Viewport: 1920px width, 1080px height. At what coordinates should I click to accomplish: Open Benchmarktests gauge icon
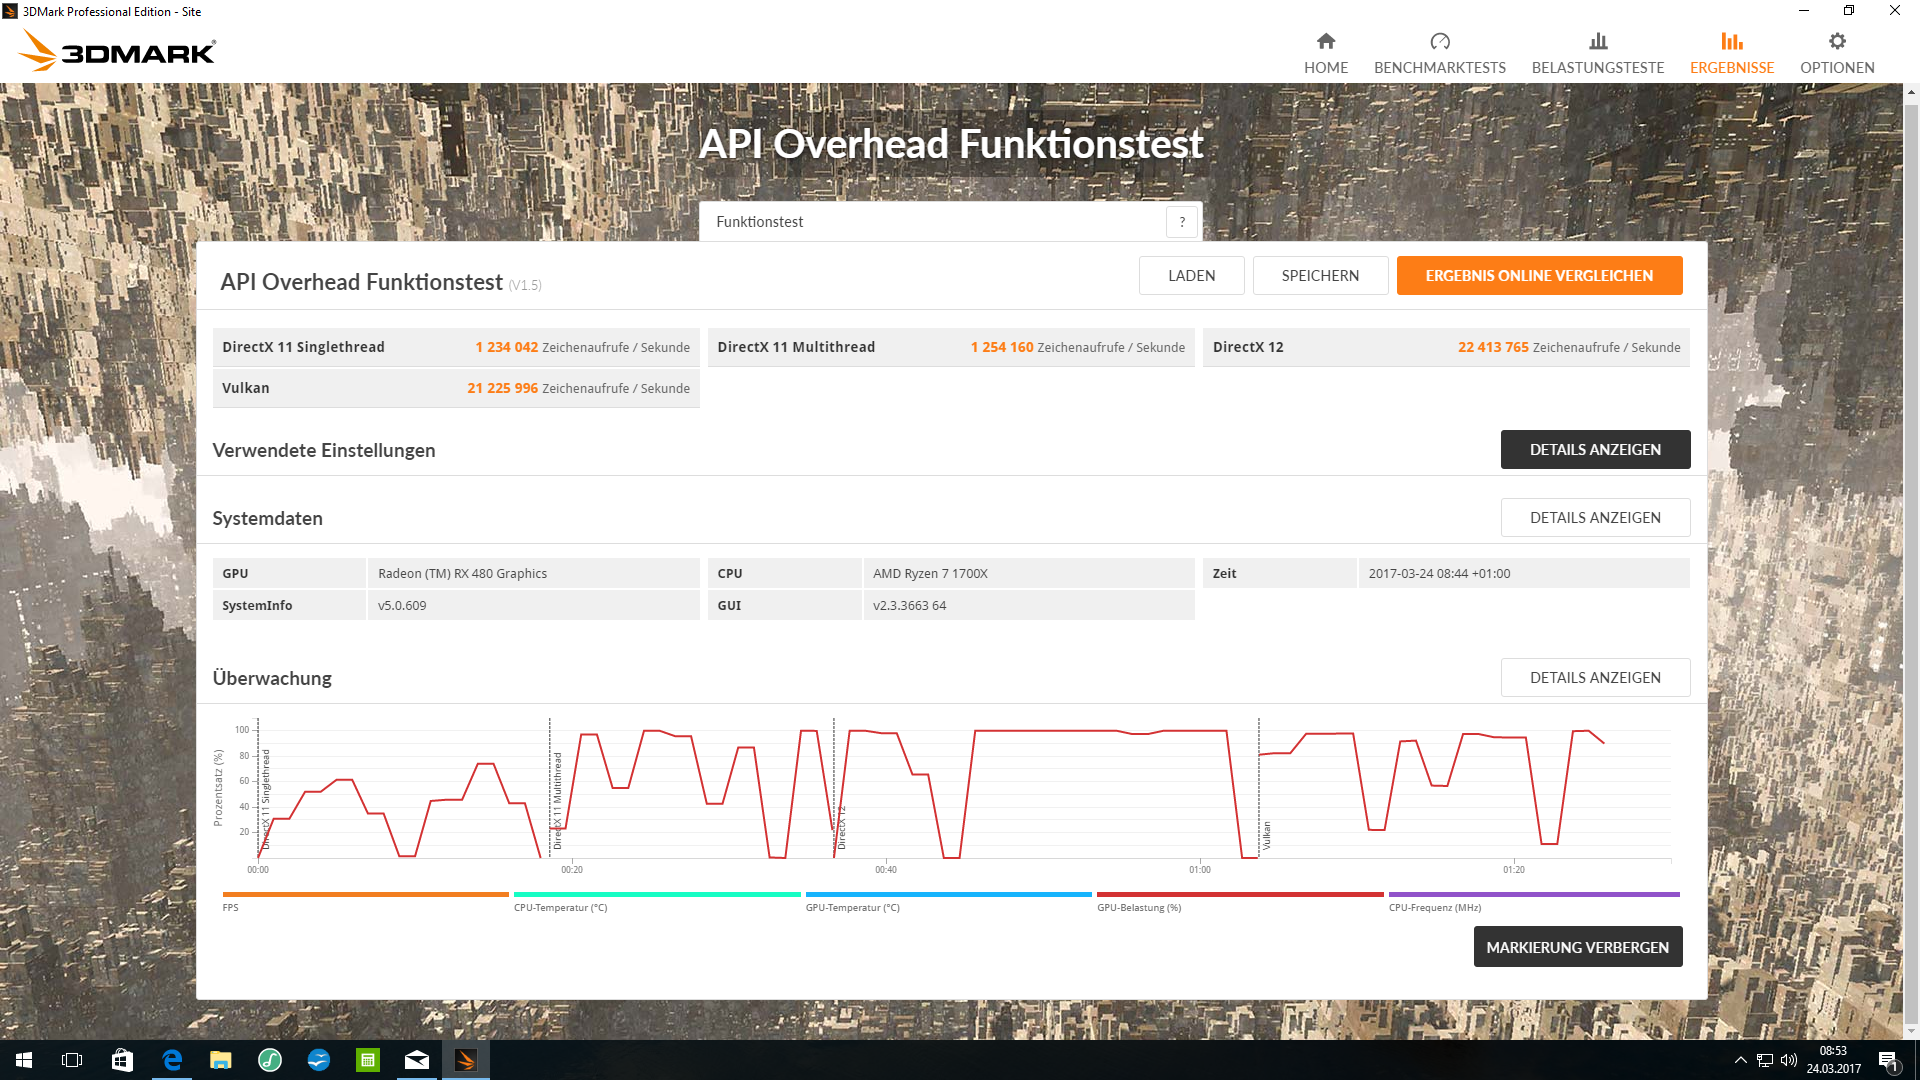[x=1439, y=41]
